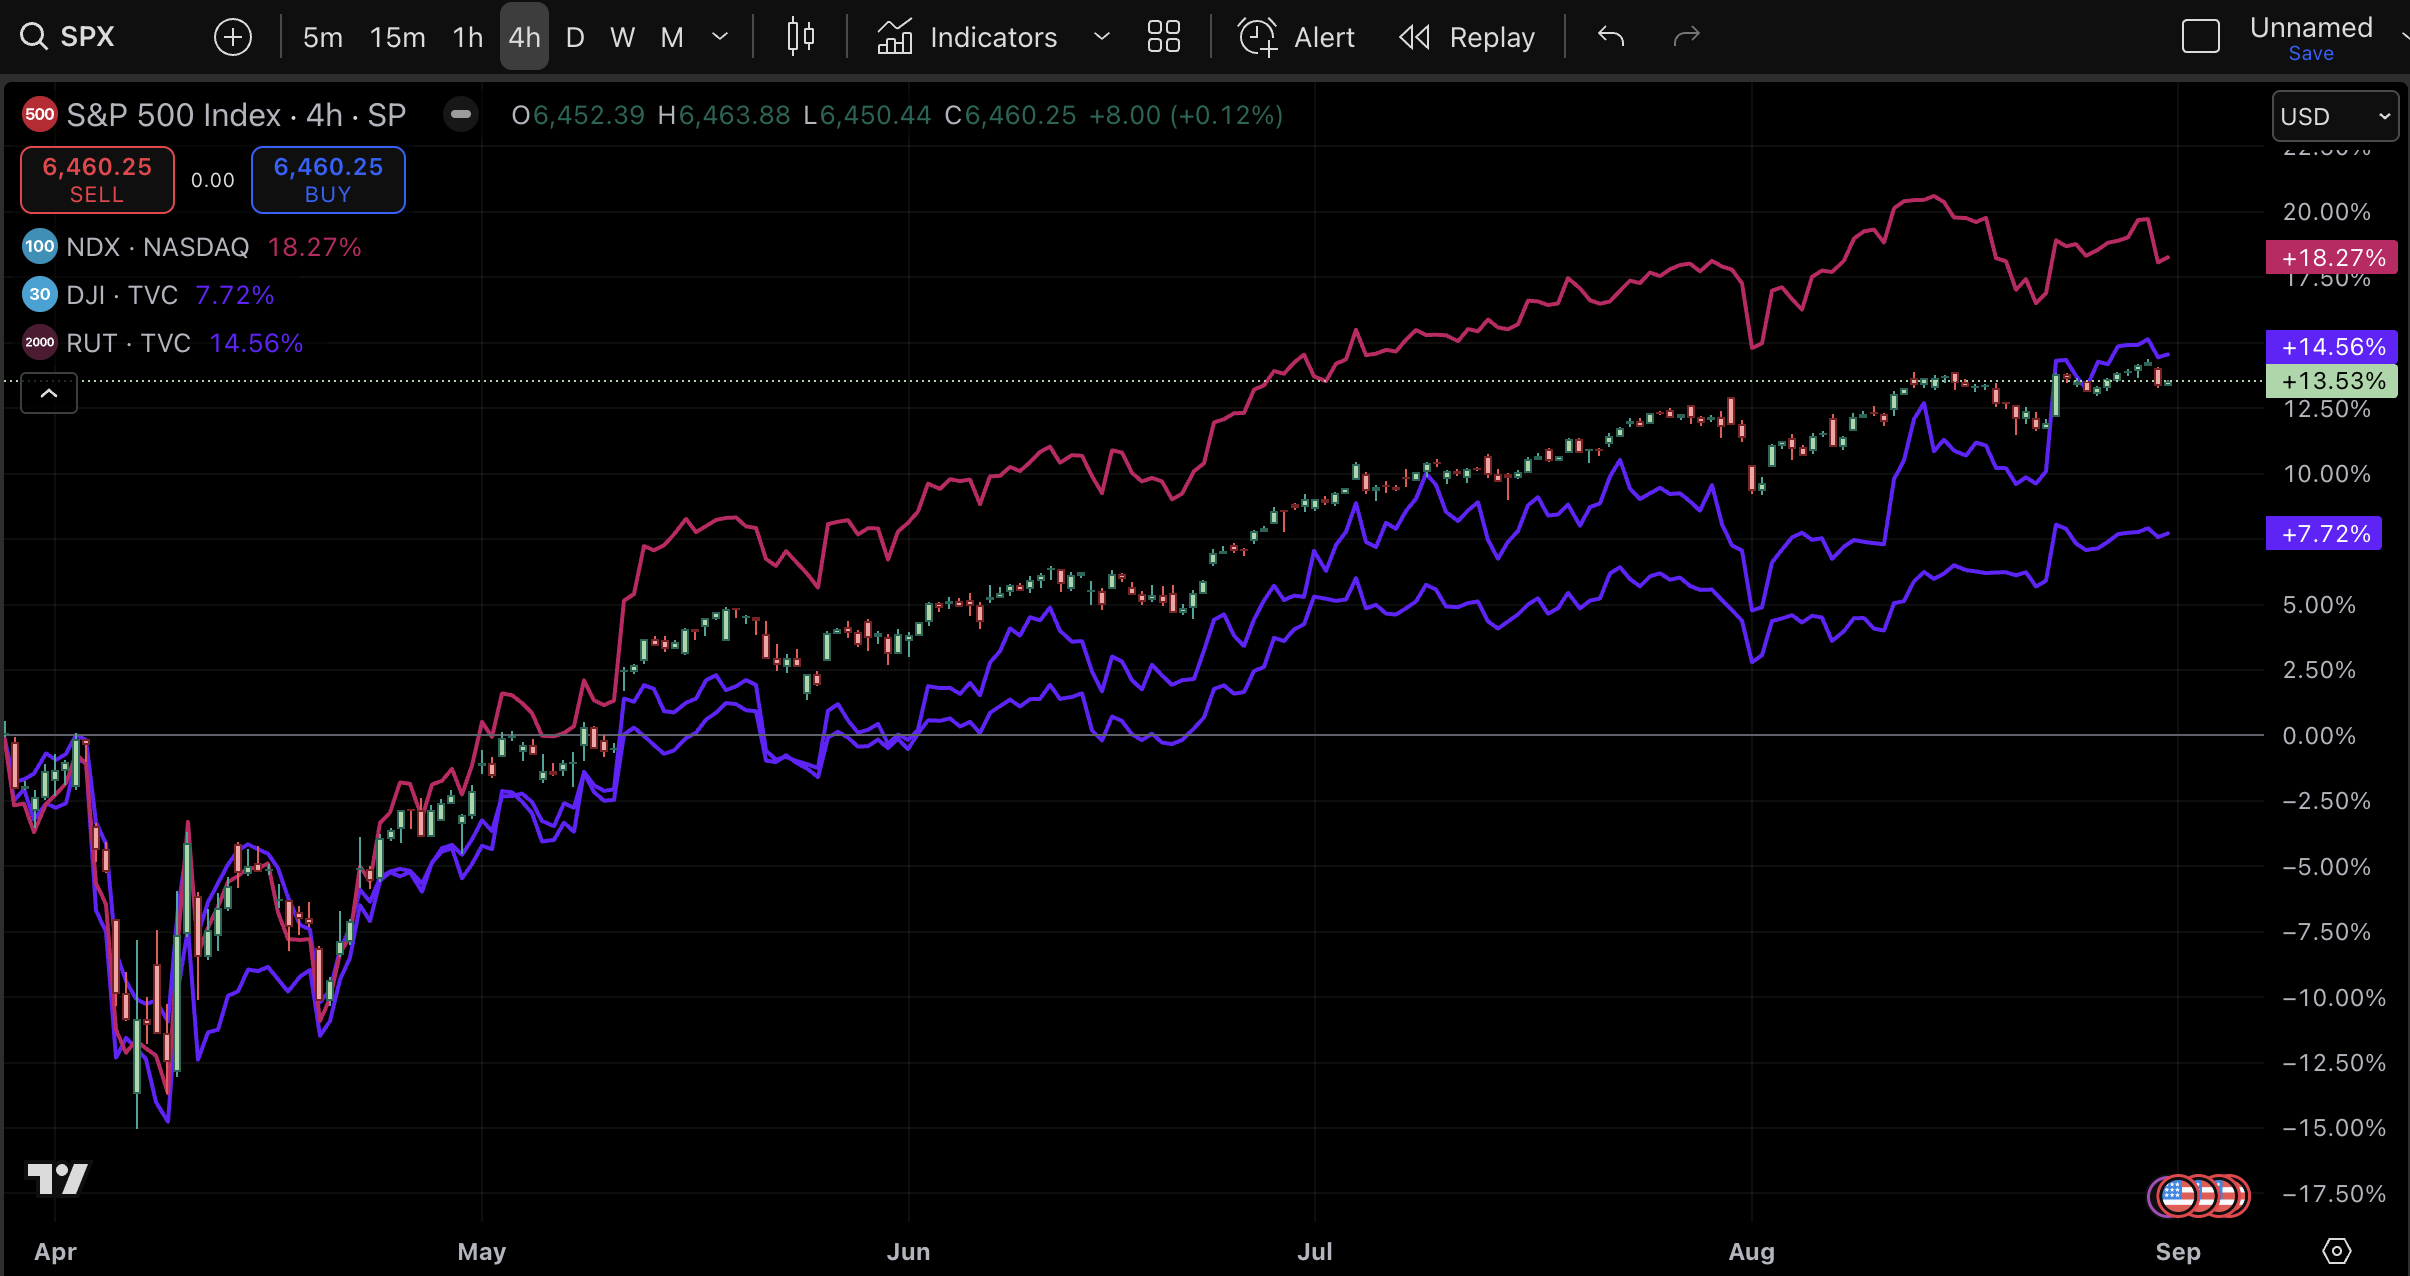Switch to Weekly (W) timeframe
The image size is (2410, 1276).
click(x=622, y=37)
